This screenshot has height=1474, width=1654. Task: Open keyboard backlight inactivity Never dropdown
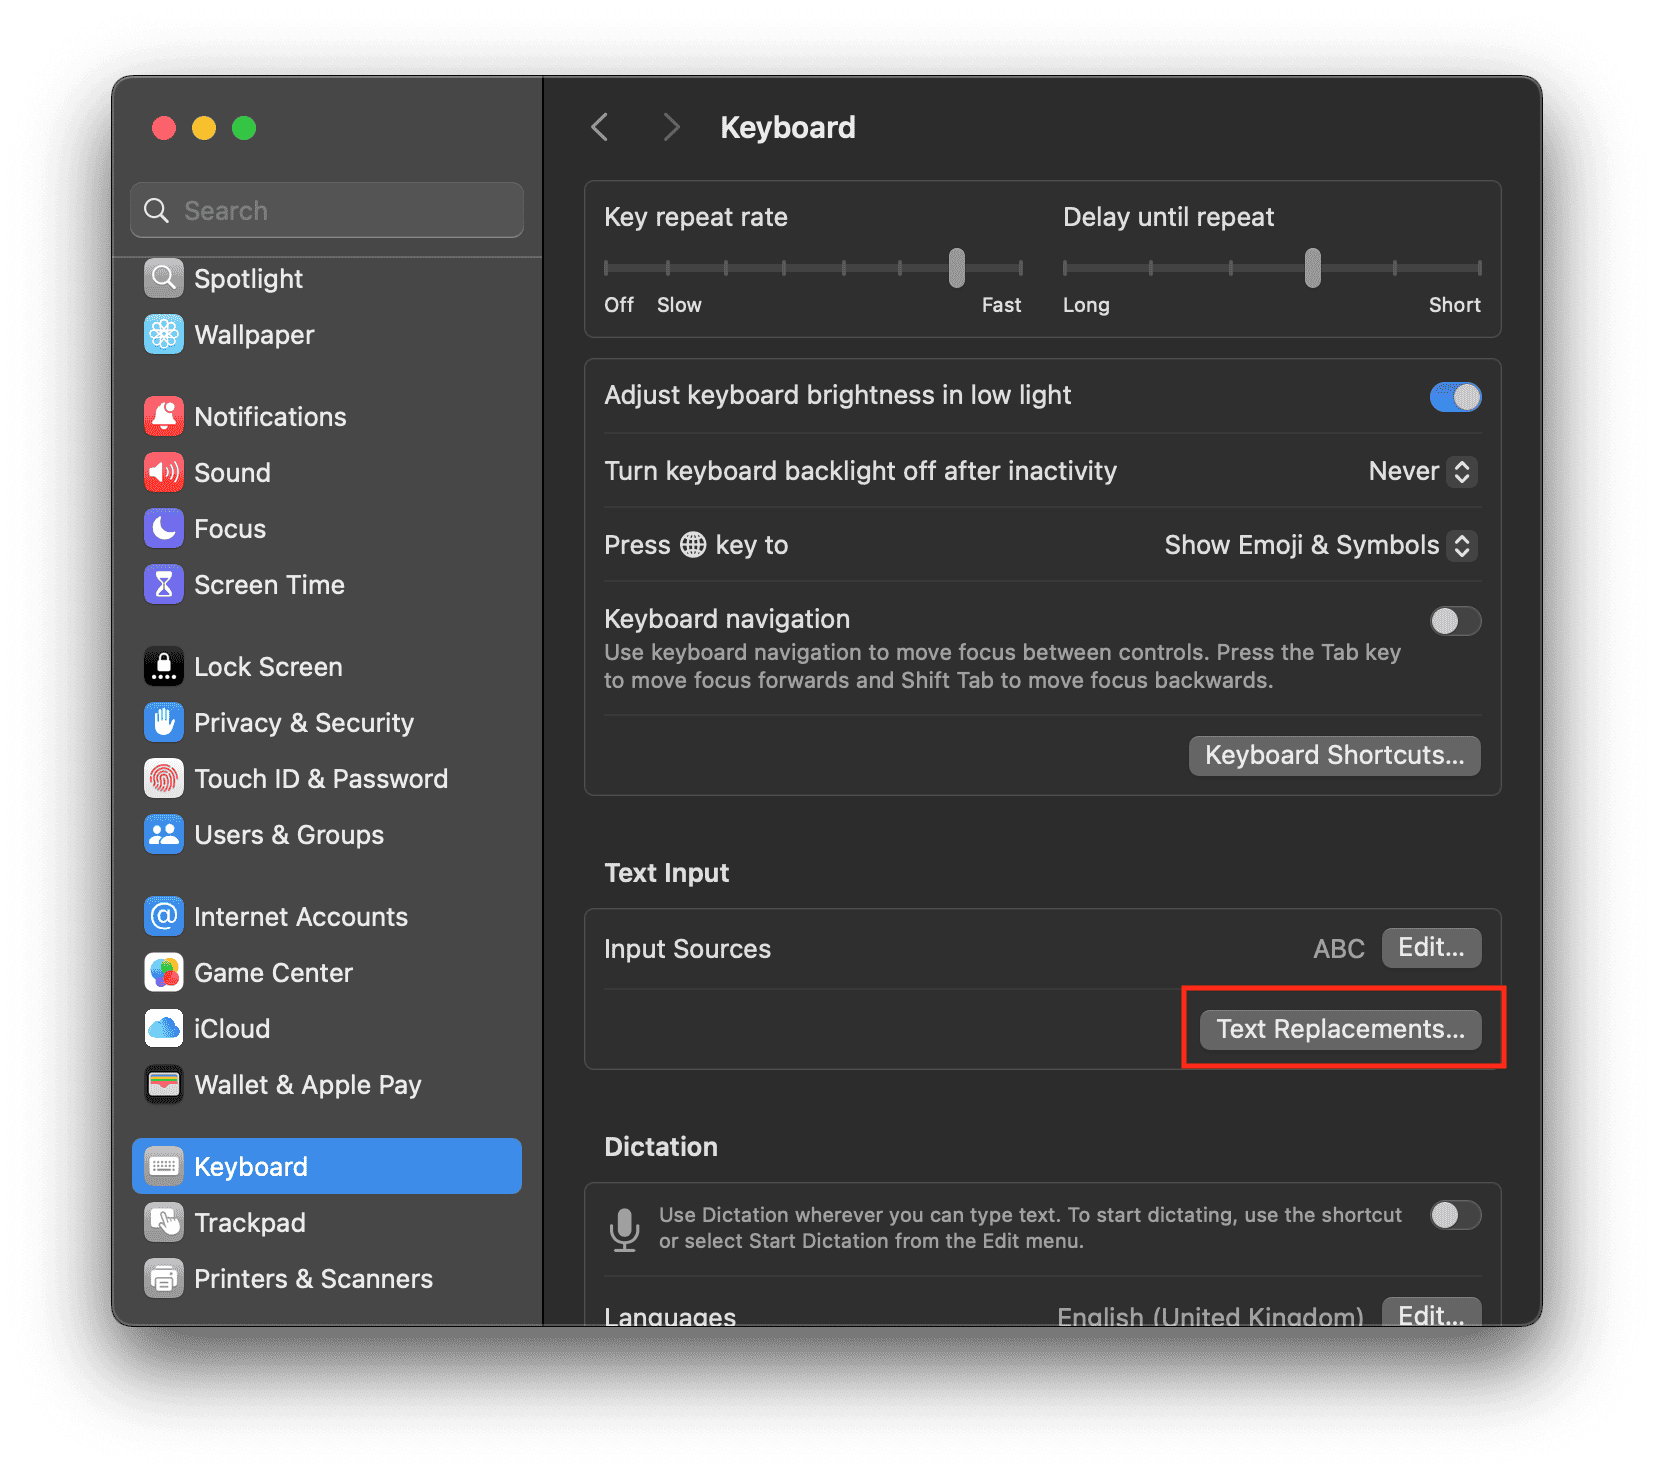[1422, 471]
